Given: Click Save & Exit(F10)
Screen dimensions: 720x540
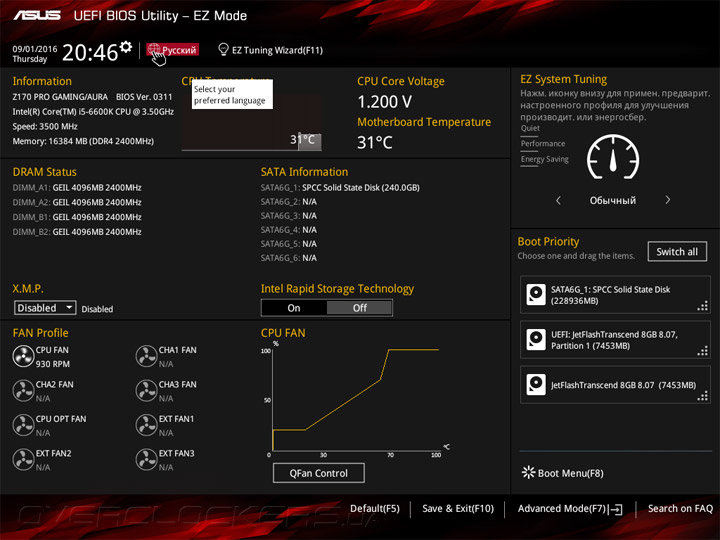Looking at the screenshot, I should coord(458,509).
